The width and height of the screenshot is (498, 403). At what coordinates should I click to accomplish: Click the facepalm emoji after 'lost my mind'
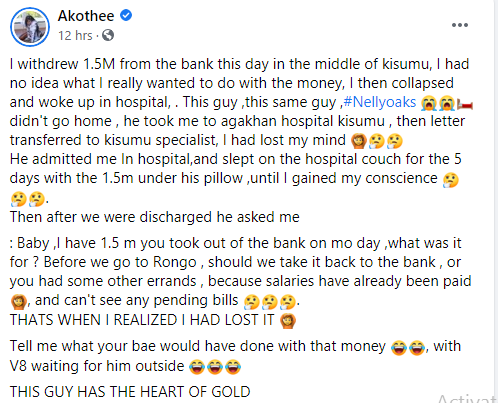click(359, 141)
